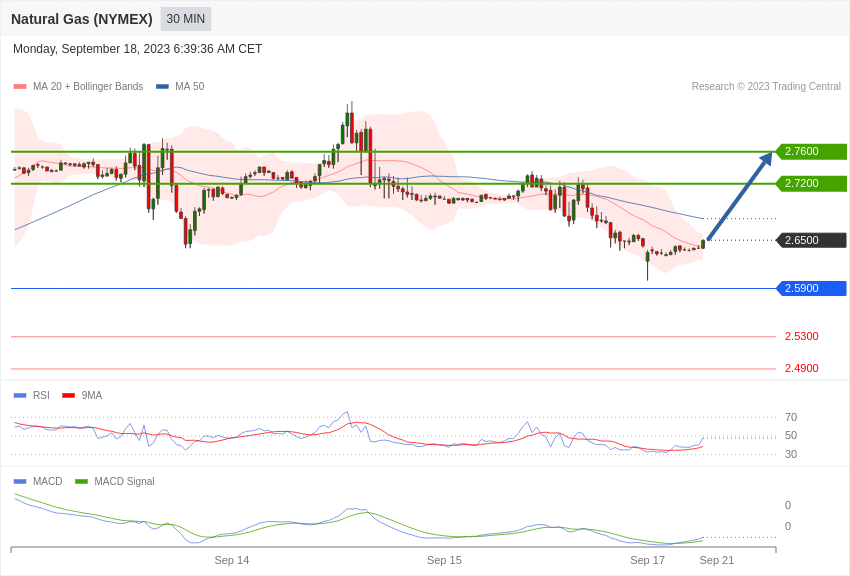Click the Sep 17 date axis label
850x576 pixels.
pos(647,560)
